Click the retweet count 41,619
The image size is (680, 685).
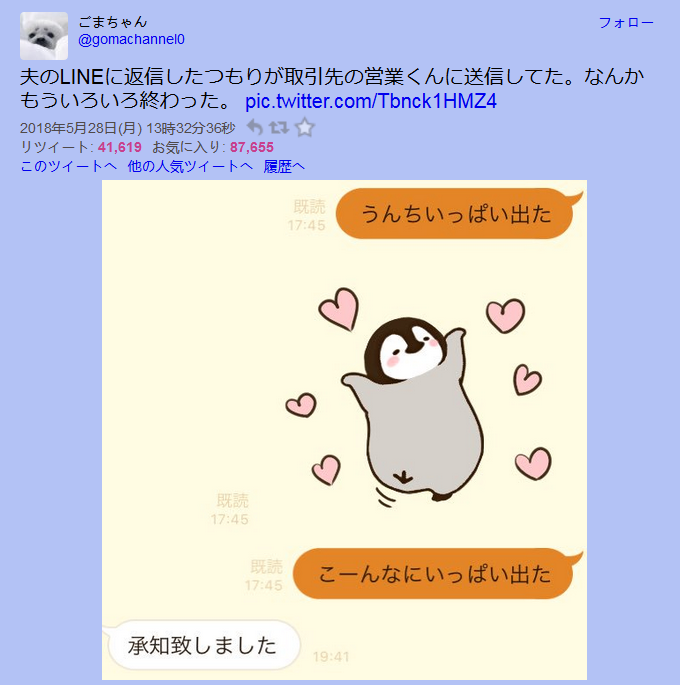pos(120,147)
